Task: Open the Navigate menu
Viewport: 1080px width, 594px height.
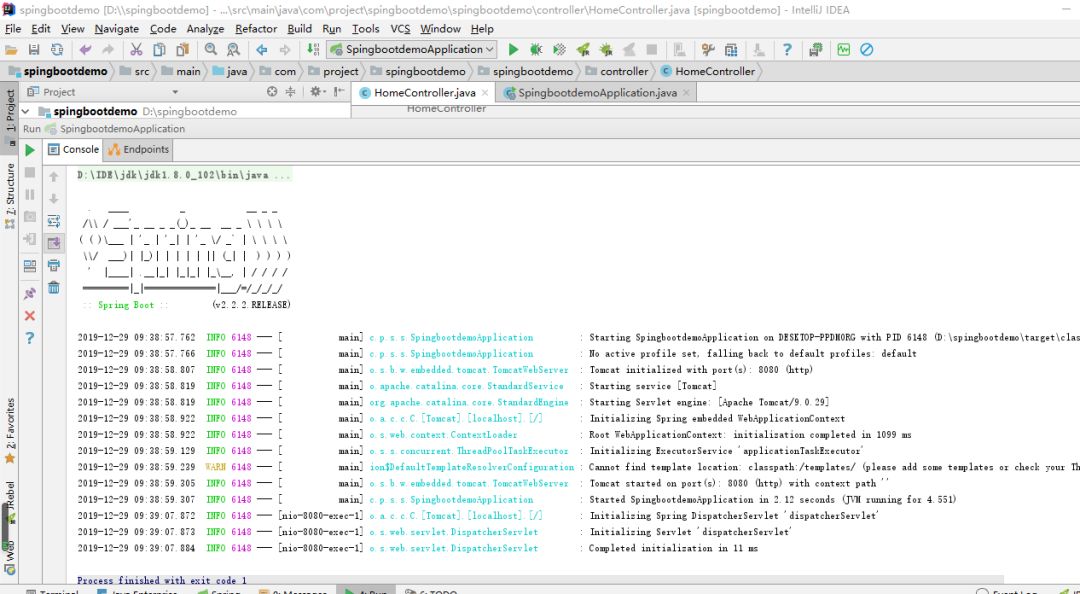Action: coord(116,29)
